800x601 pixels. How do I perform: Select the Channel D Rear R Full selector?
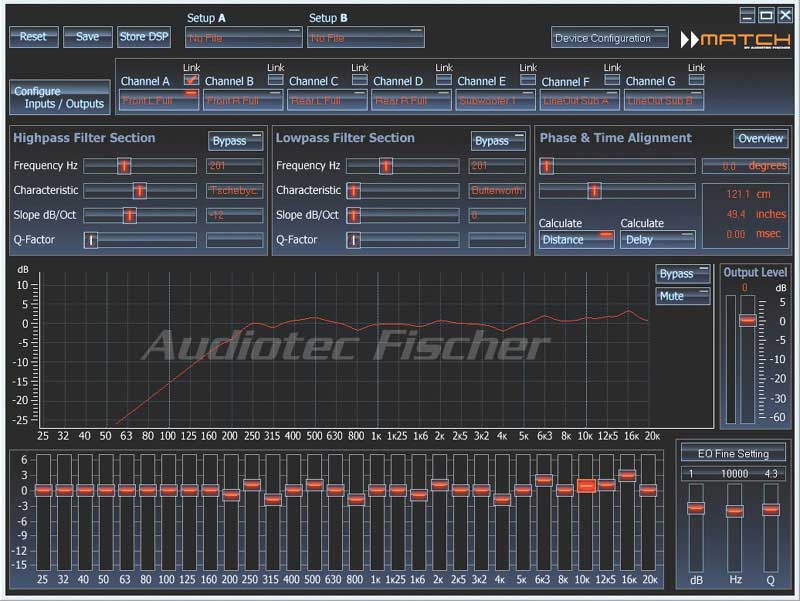tap(411, 100)
